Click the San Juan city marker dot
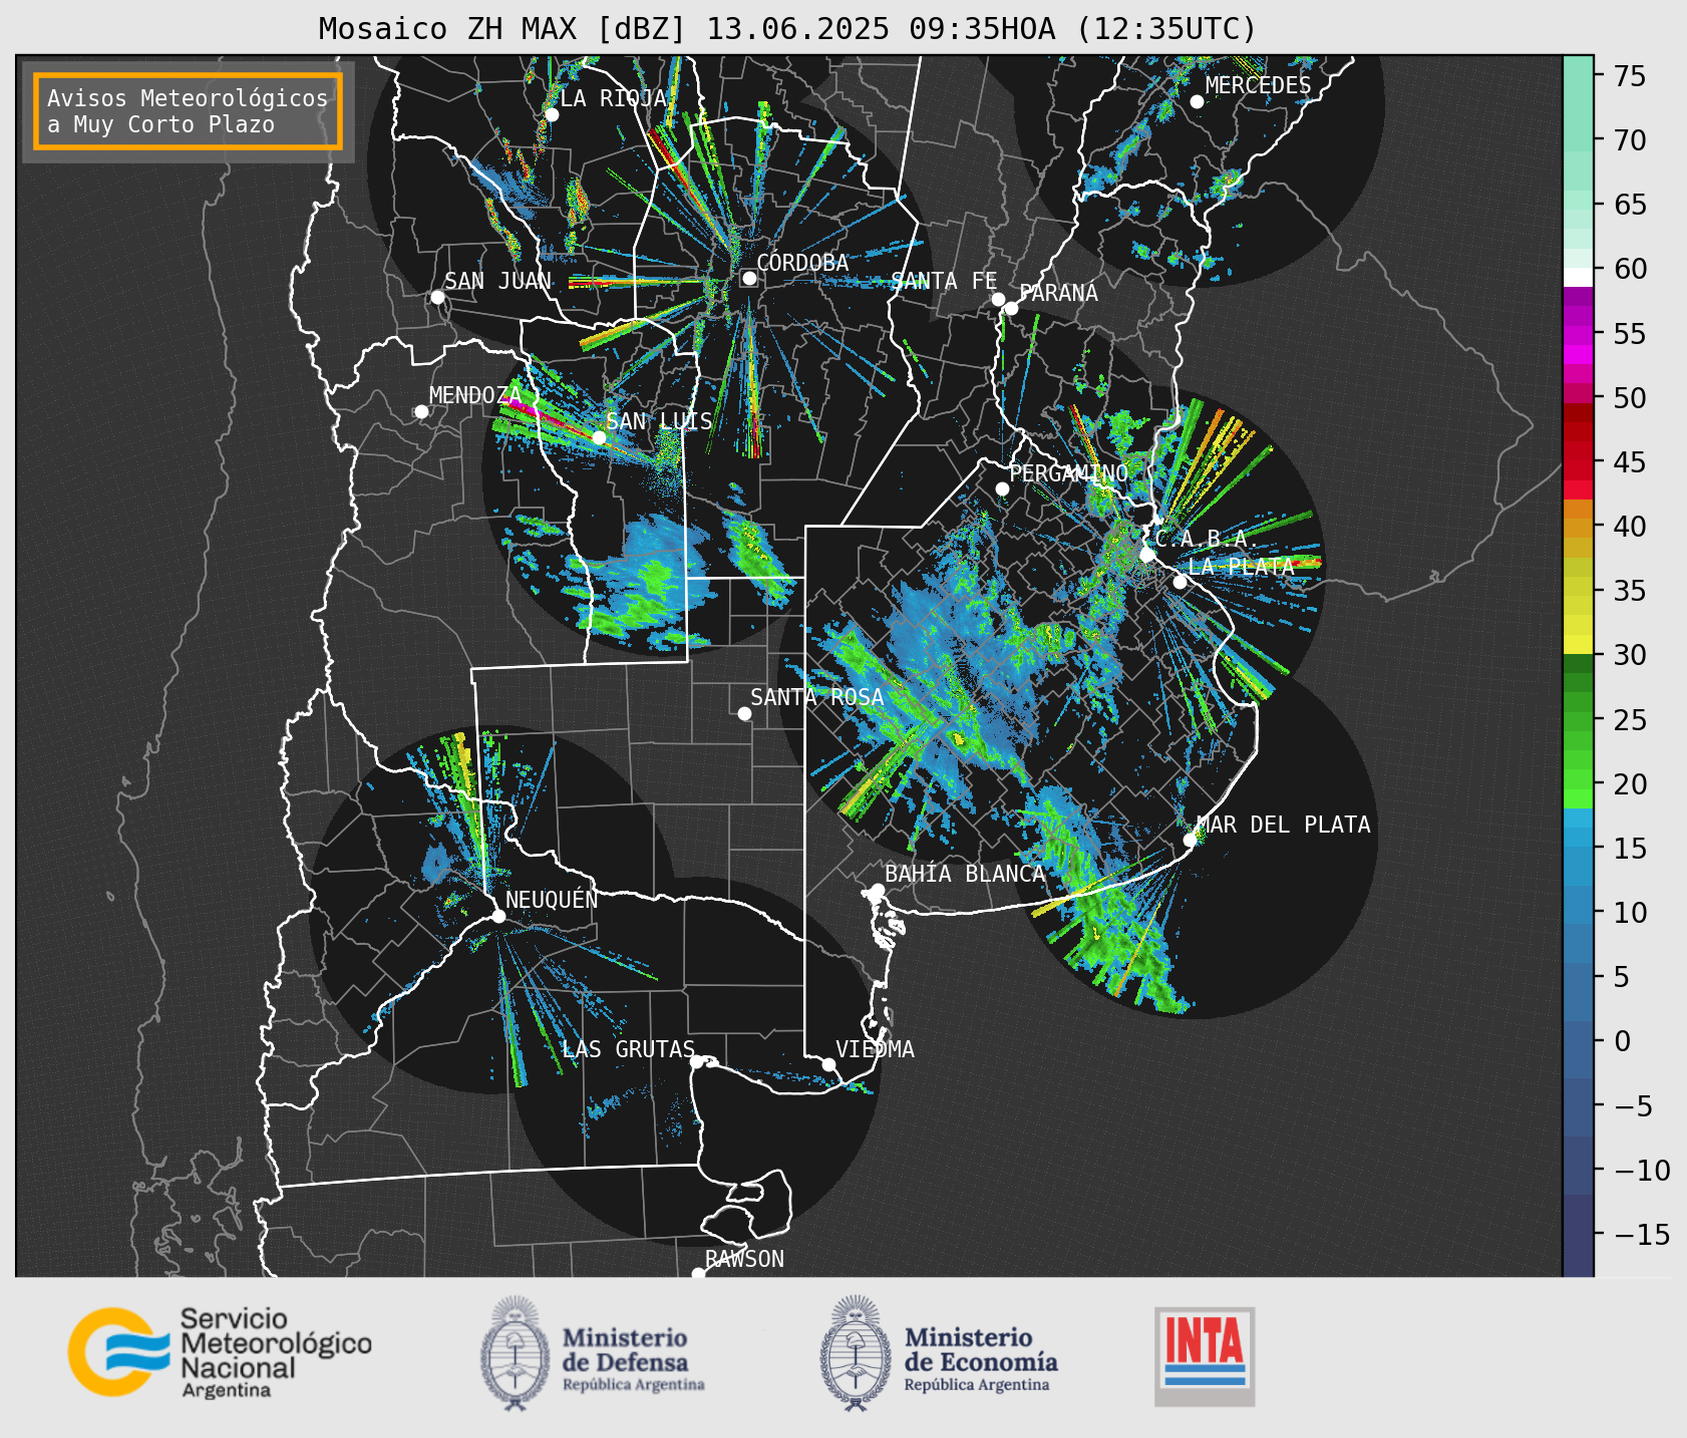1687x1438 pixels. coord(437,297)
